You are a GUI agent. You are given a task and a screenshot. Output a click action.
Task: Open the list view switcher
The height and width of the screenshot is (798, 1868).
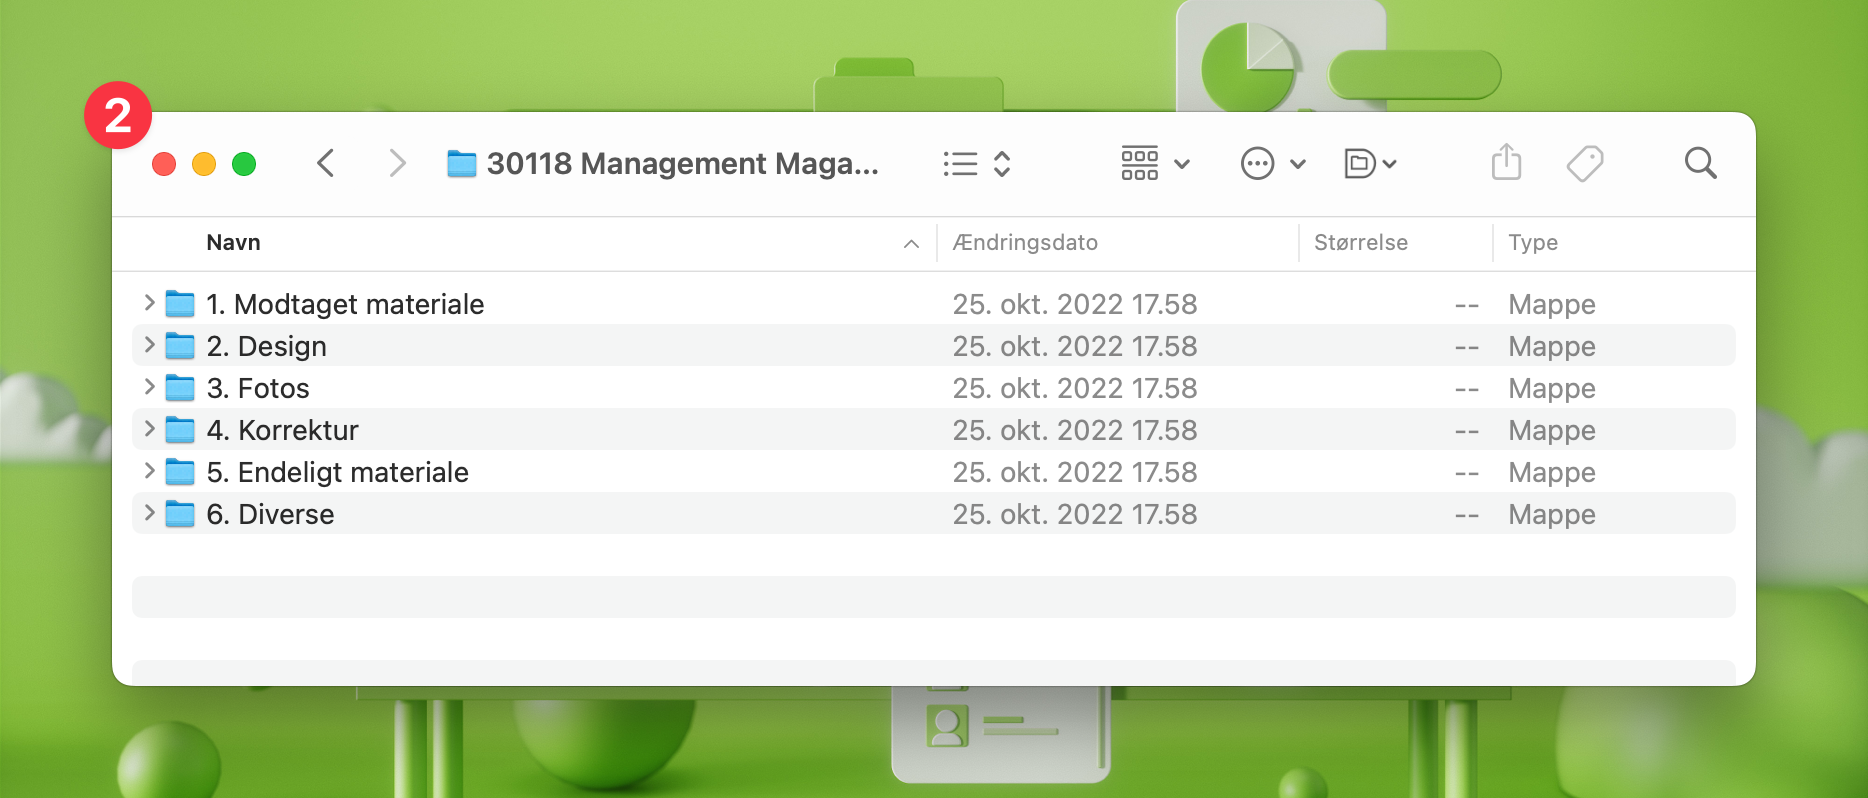coord(977,164)
